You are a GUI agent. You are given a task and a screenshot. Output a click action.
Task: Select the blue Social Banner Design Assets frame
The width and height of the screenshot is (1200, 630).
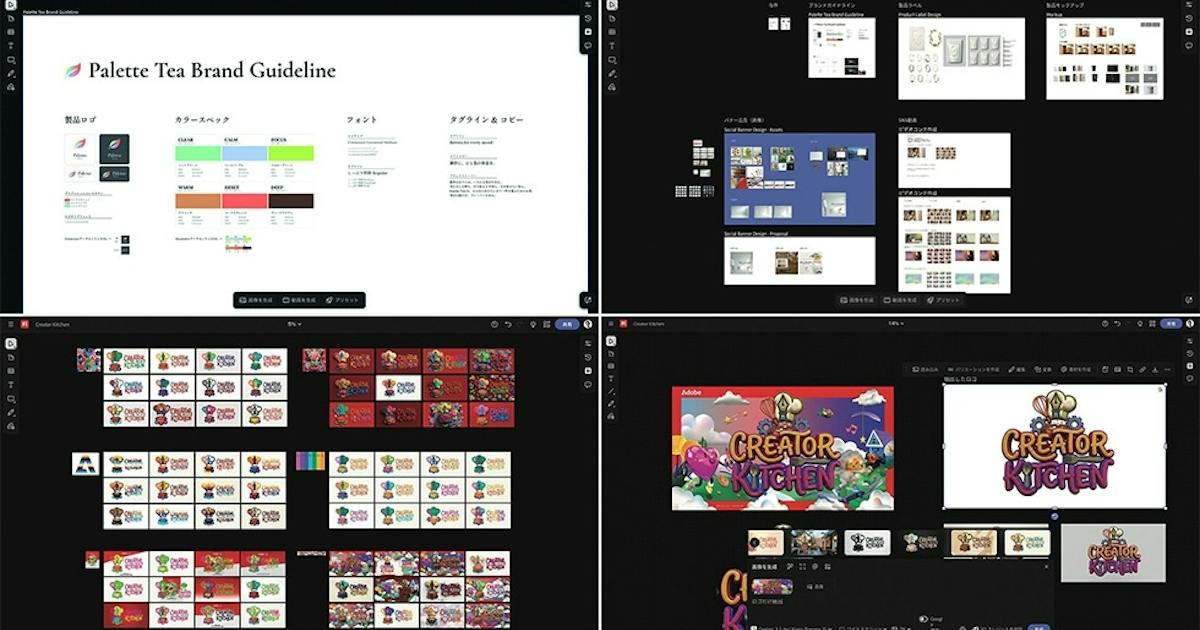pyautogui.click(x=799, y=179)
